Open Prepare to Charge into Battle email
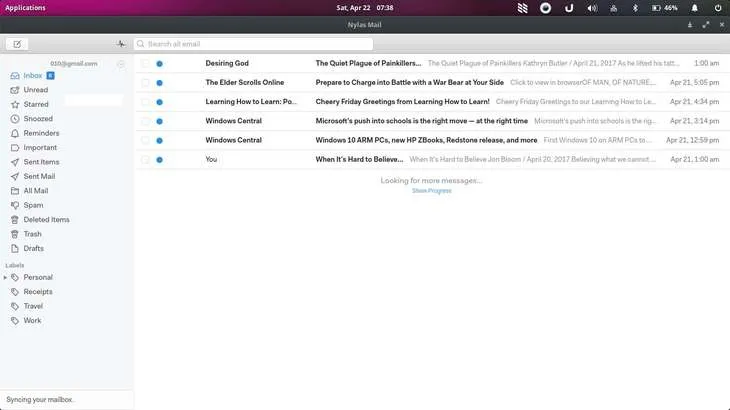The height and width of the screenshot is (410, 730). click(x=432, y=82)
